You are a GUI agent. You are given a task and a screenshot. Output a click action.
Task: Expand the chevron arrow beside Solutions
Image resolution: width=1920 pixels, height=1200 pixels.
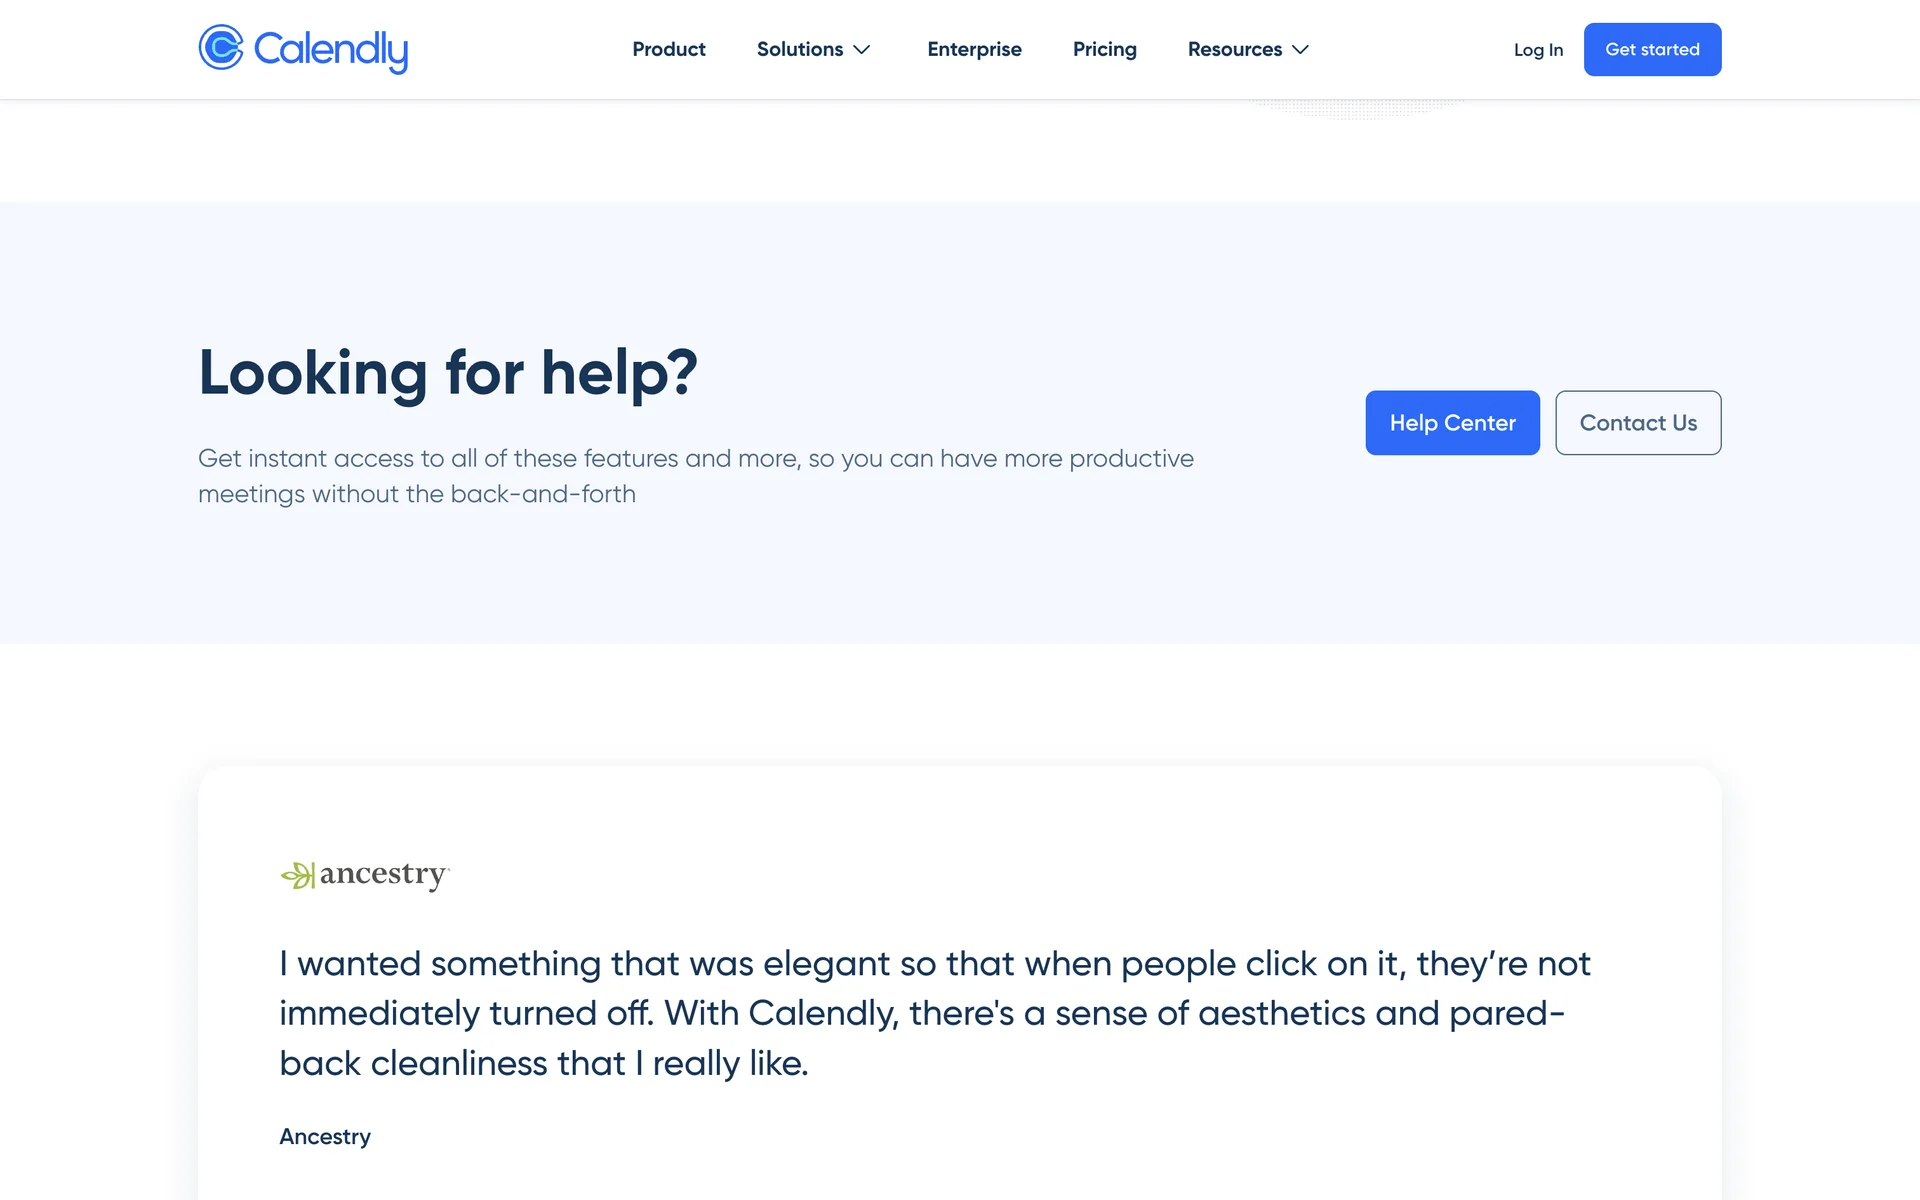point(862,50)
